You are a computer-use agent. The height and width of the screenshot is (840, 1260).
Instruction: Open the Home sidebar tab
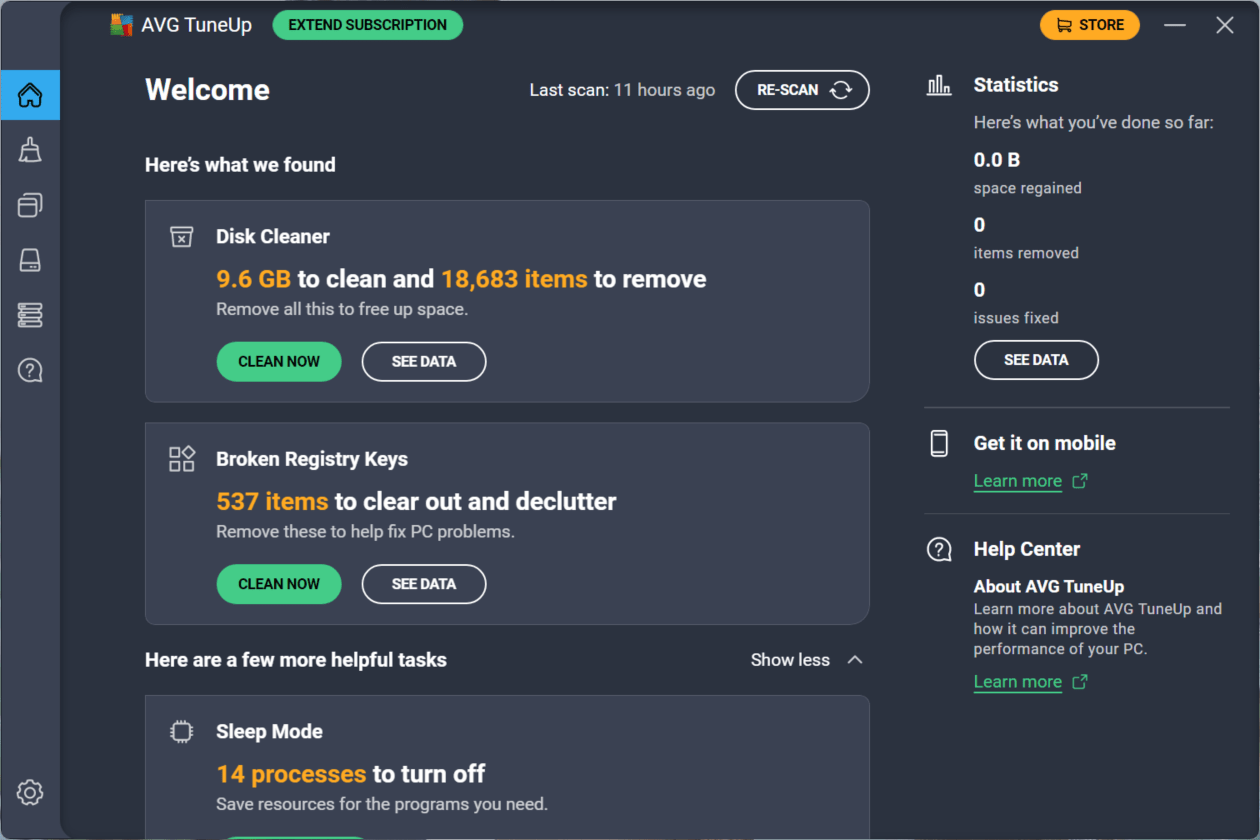pyautogui.click(x=30, y=95)
